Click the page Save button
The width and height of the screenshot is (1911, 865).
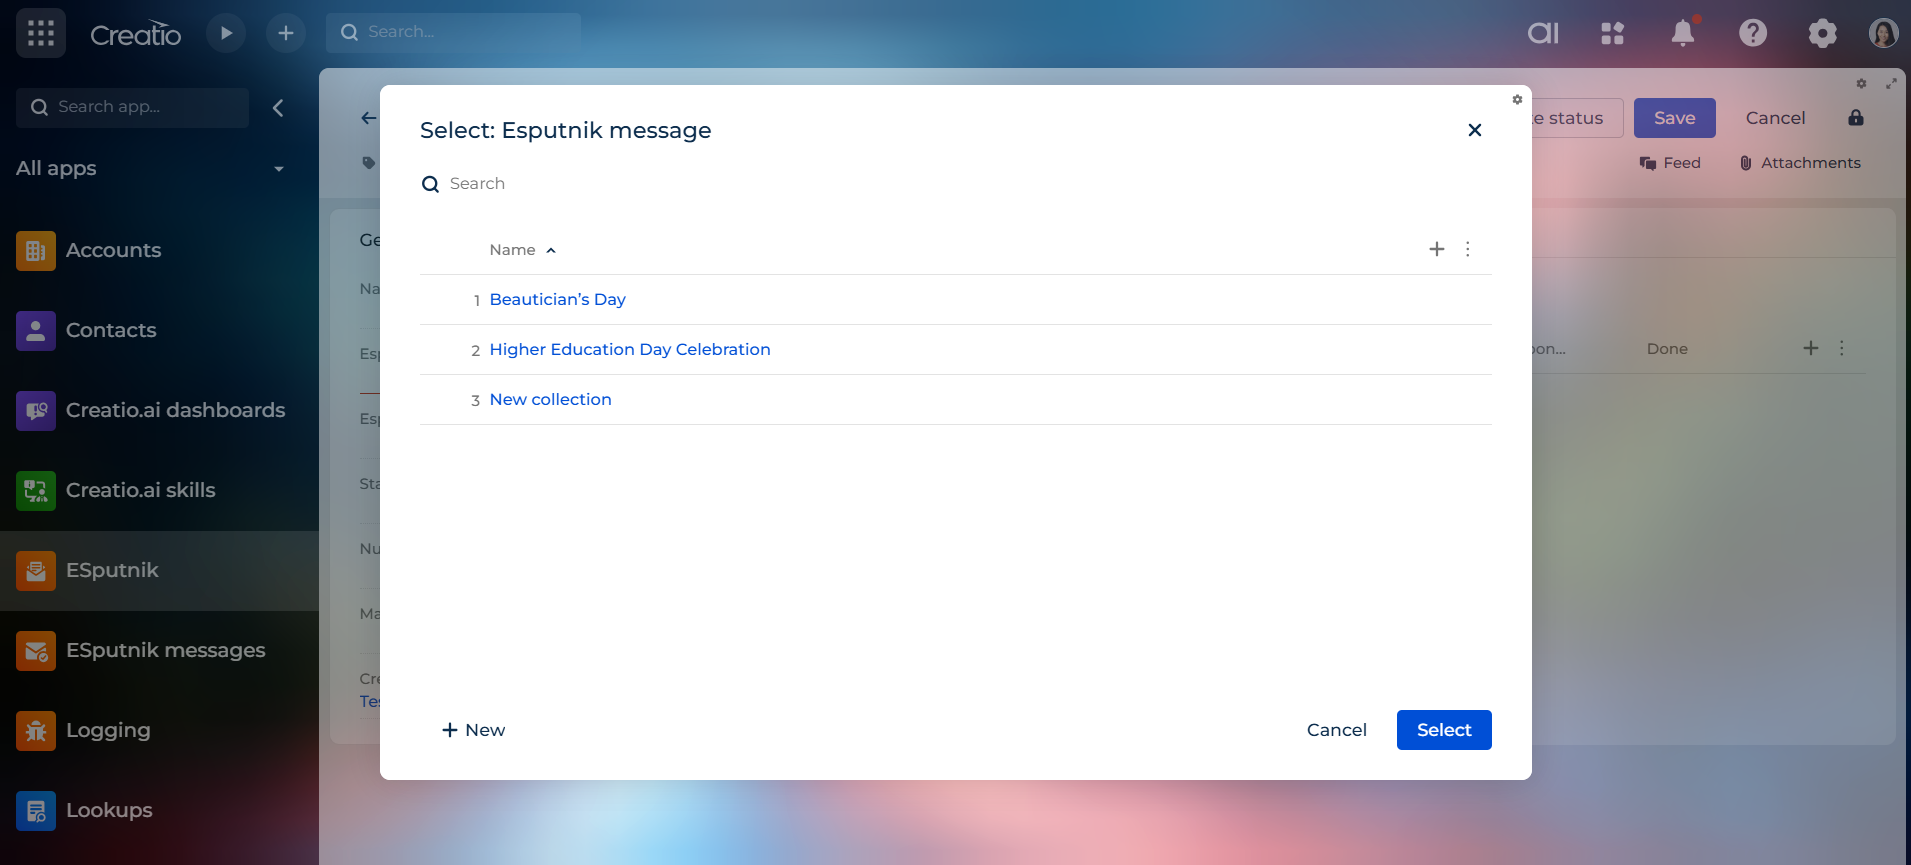click(1675, 118)
